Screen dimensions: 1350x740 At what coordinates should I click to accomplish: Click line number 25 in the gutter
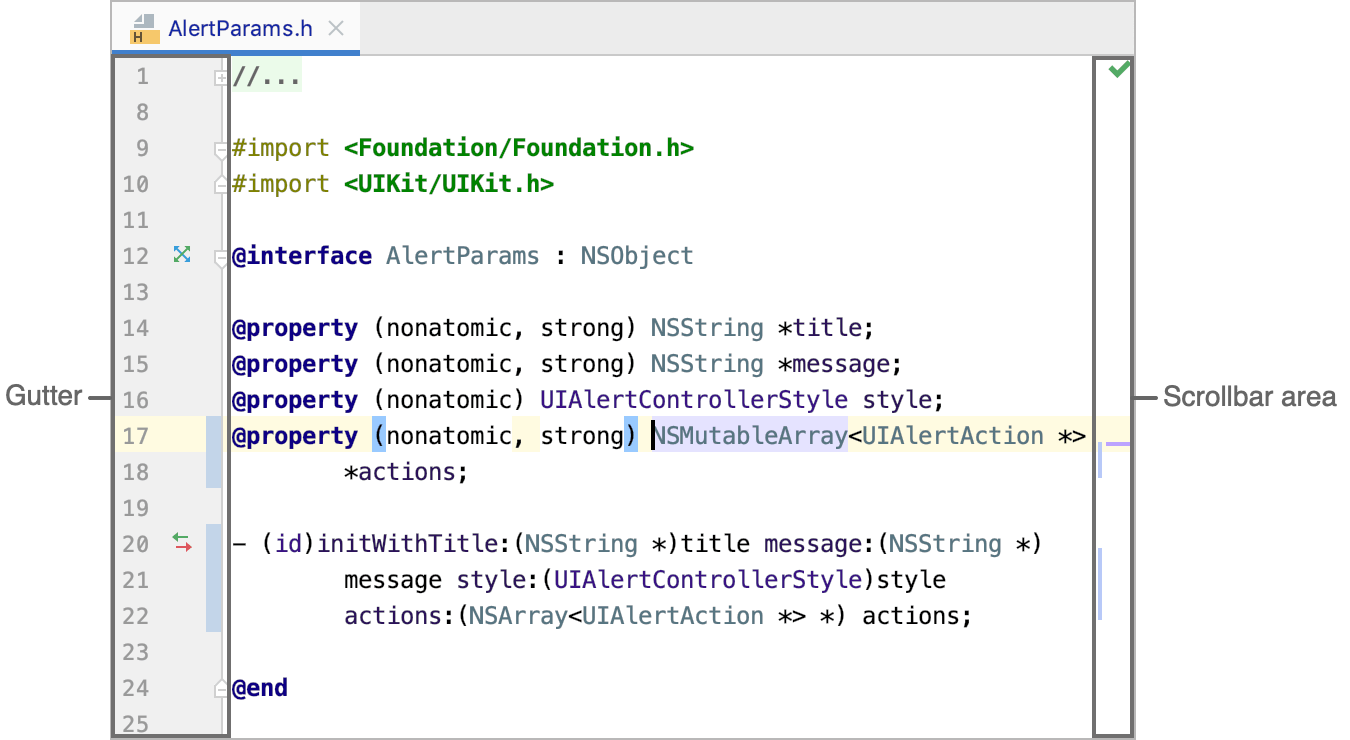[135, 724]
